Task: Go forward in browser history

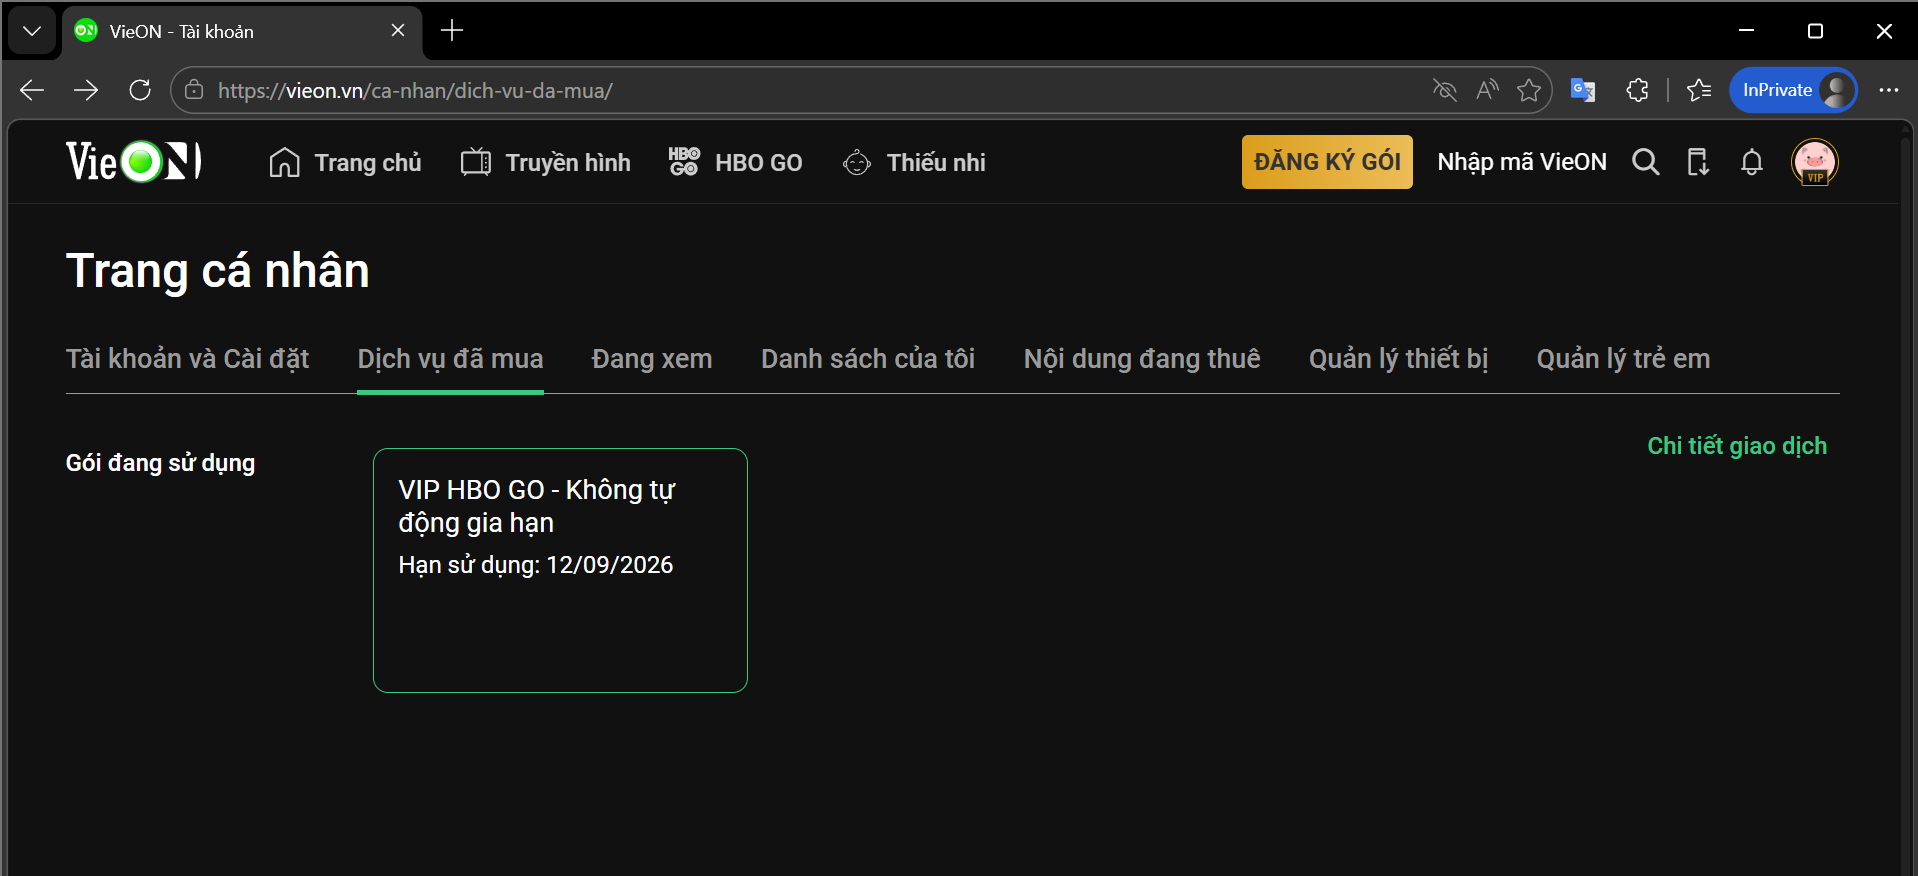Action: [x=86, y=90]
